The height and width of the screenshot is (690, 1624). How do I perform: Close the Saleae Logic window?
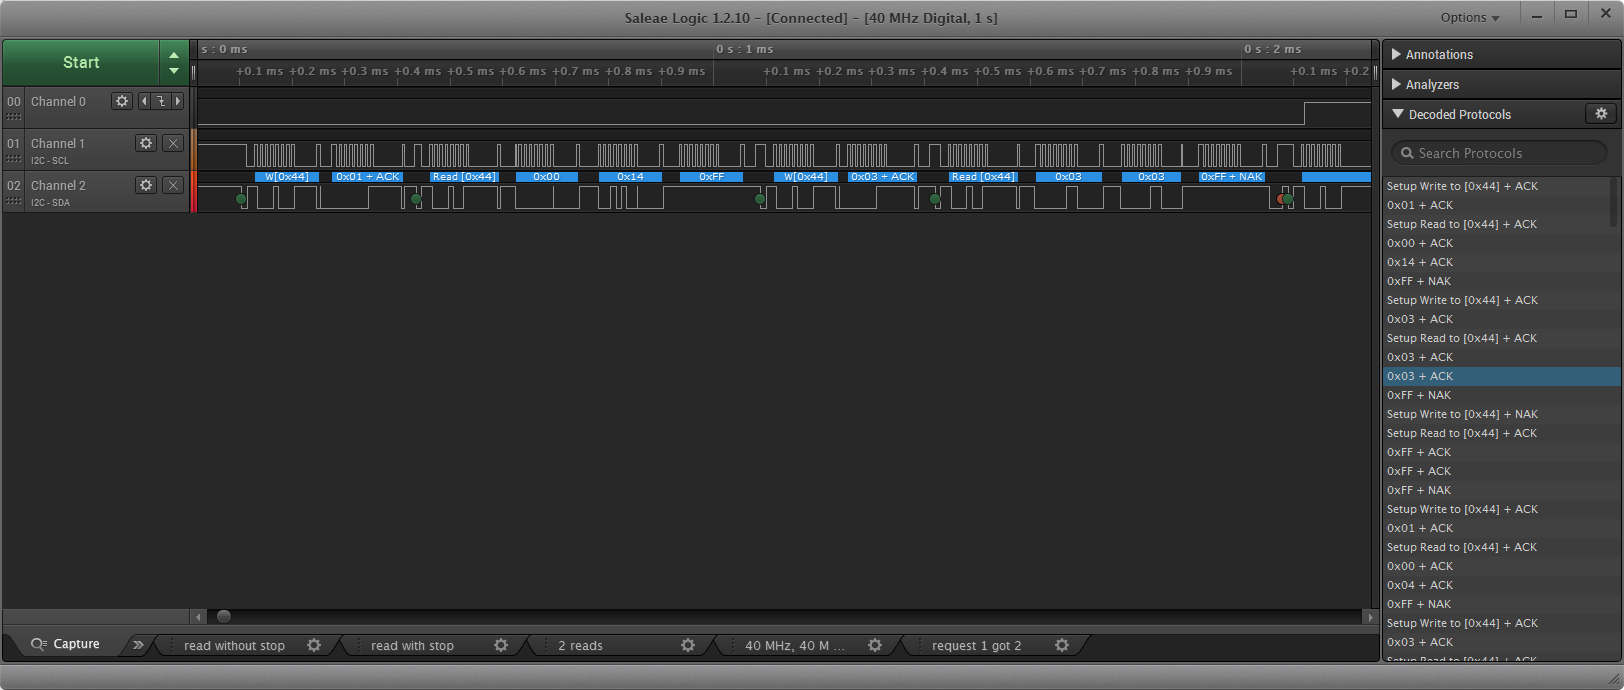point(1606,15)
